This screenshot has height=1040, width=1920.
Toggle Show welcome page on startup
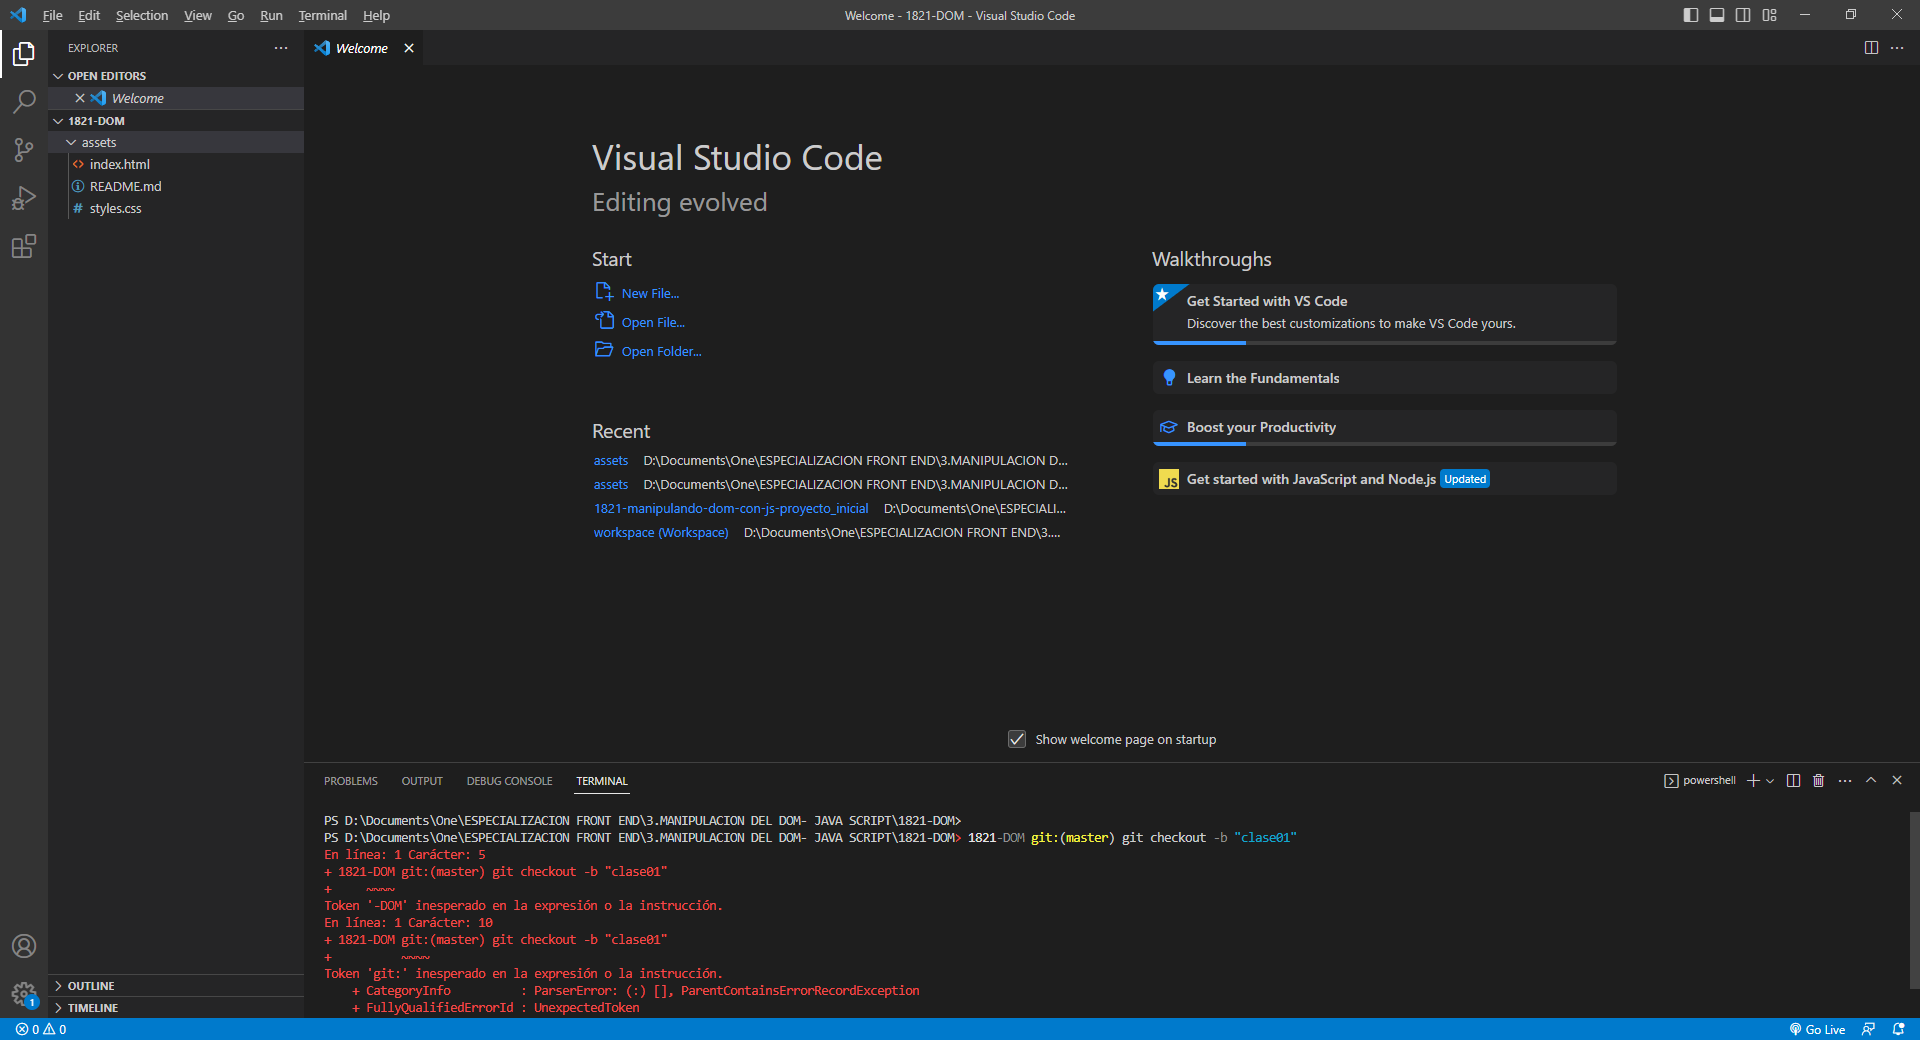point(1017,739)
